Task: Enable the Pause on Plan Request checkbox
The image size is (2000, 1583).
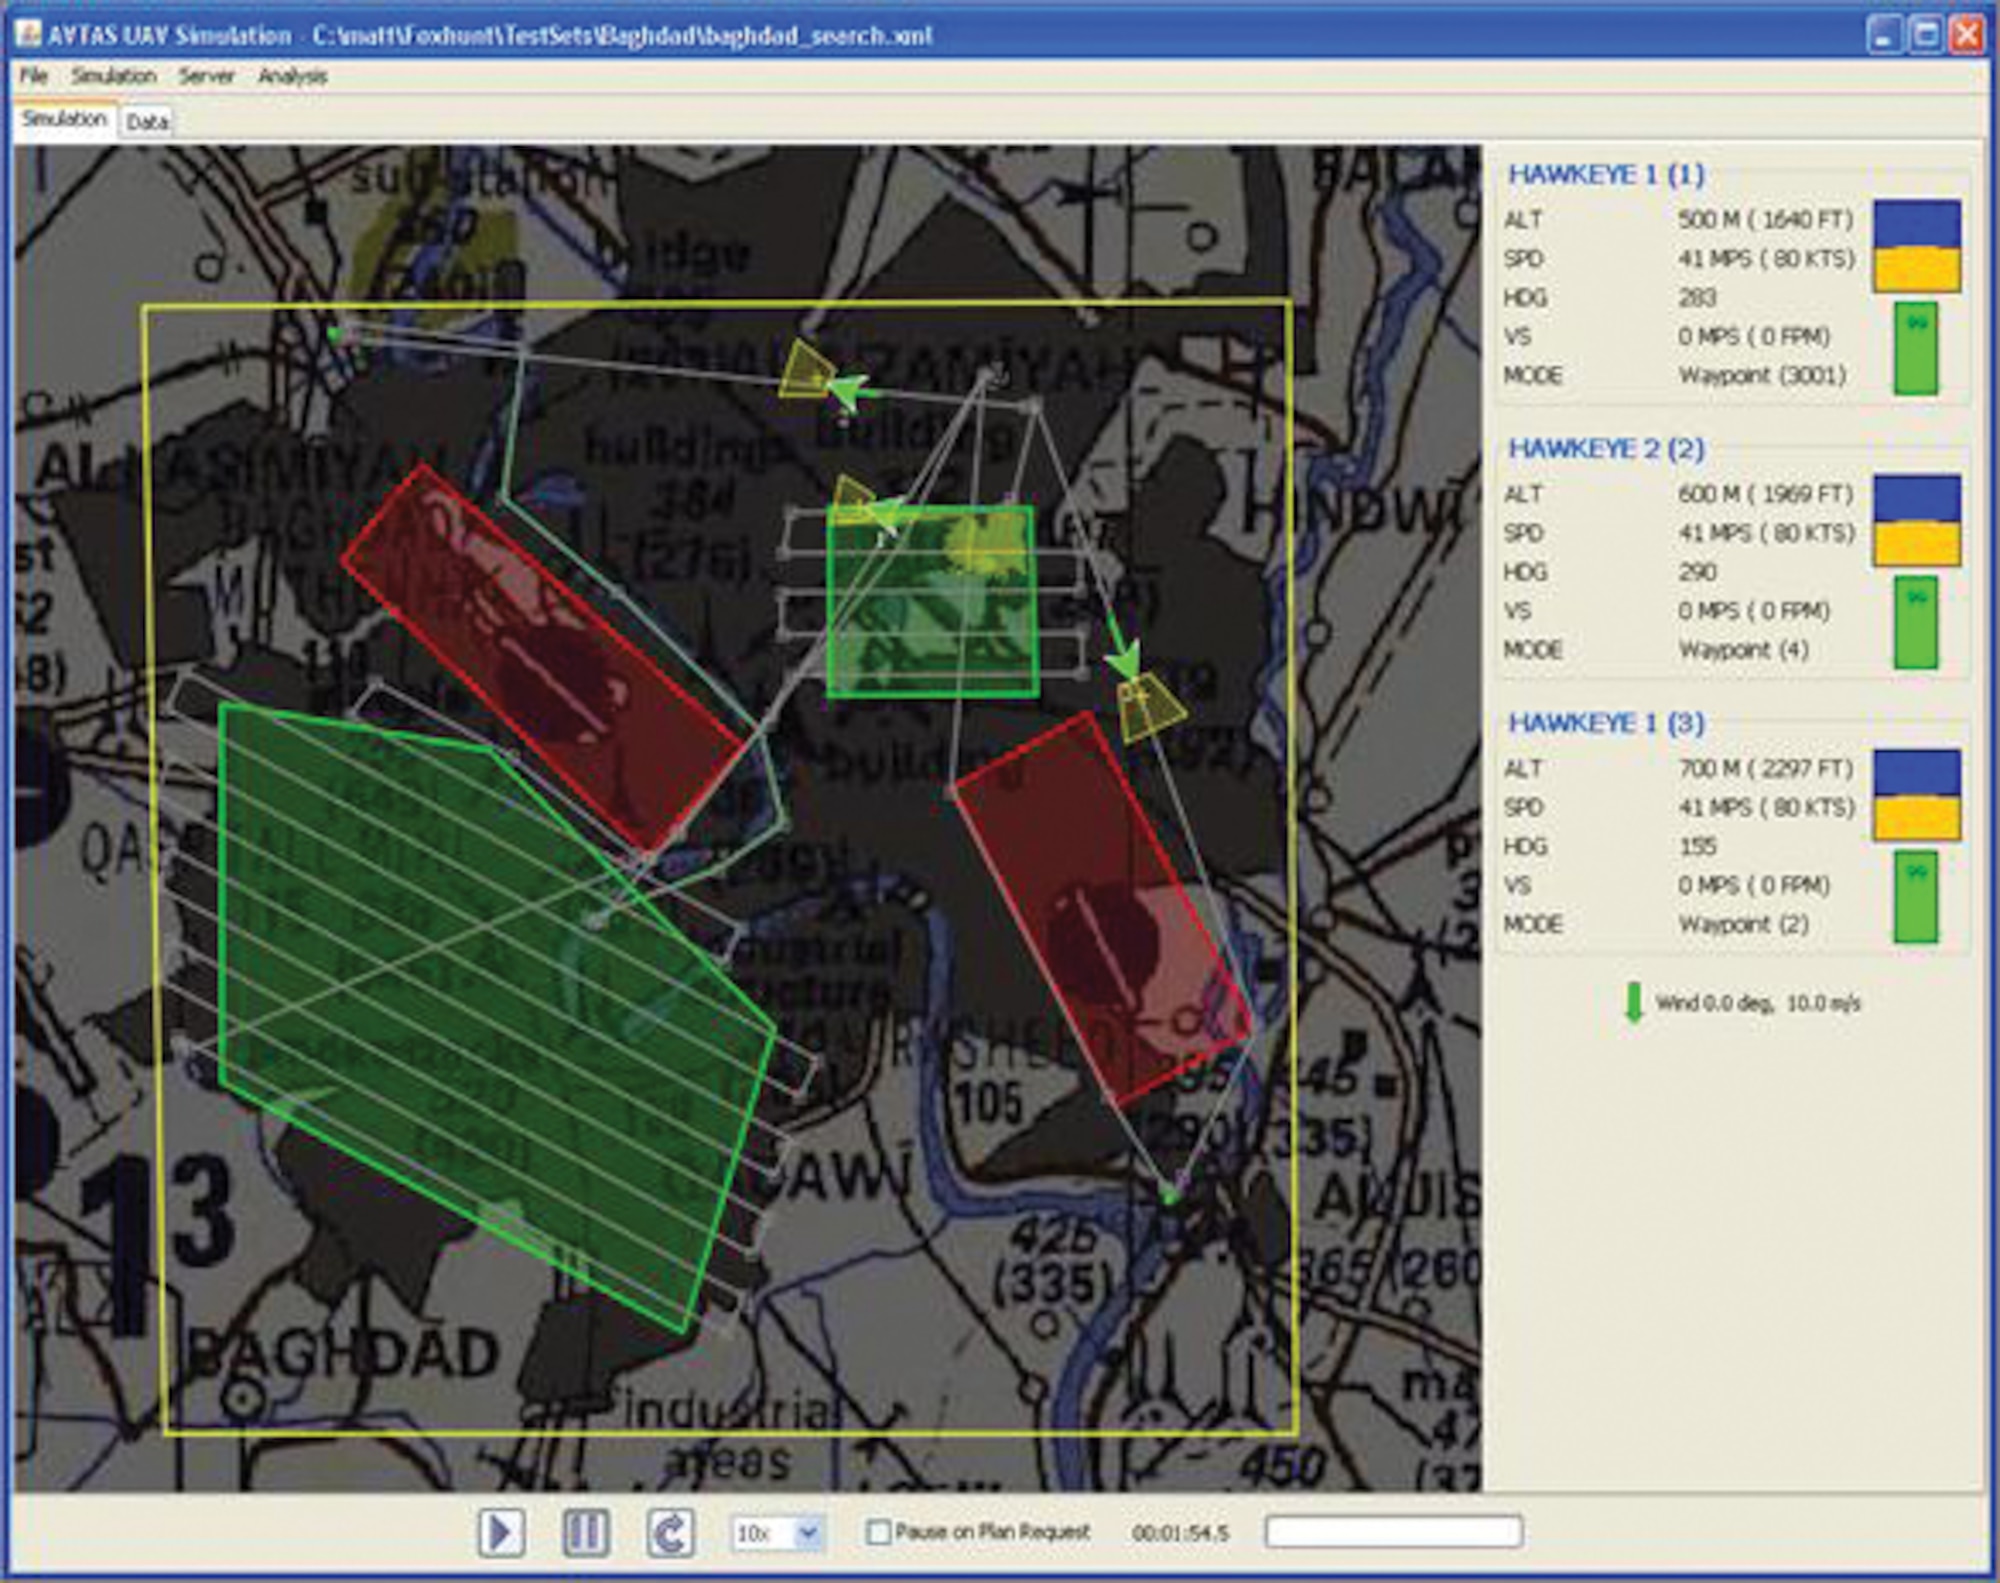Action: (x=878, y=1532)
